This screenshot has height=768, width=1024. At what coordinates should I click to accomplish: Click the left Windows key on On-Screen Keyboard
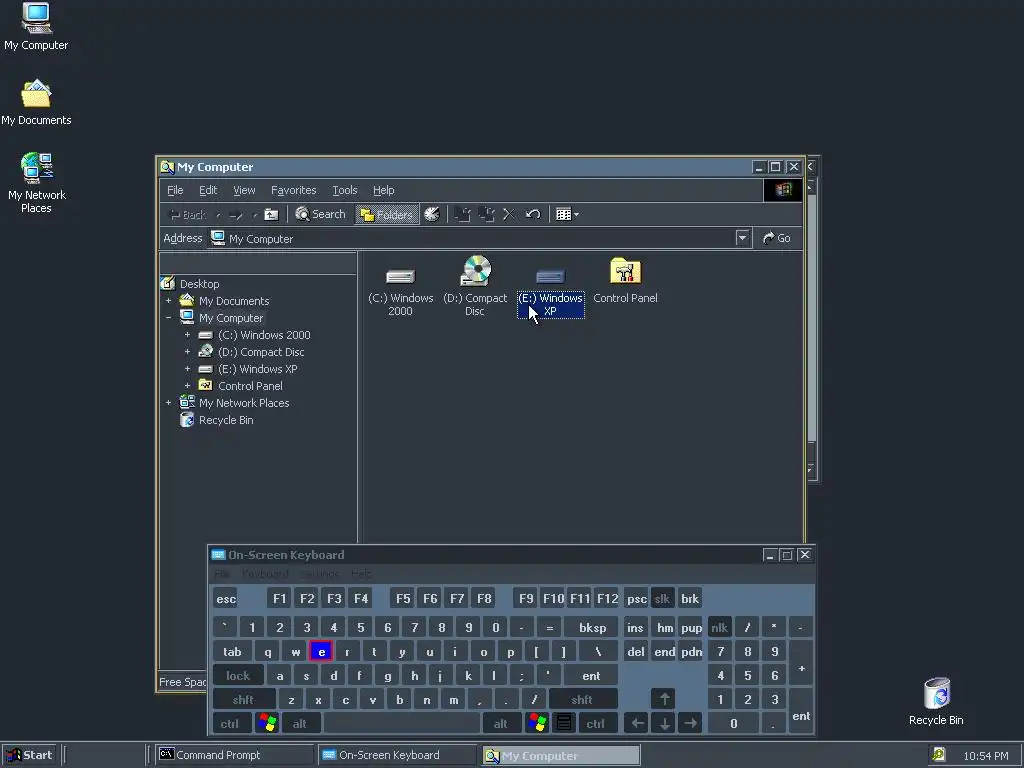pos(267,723)
